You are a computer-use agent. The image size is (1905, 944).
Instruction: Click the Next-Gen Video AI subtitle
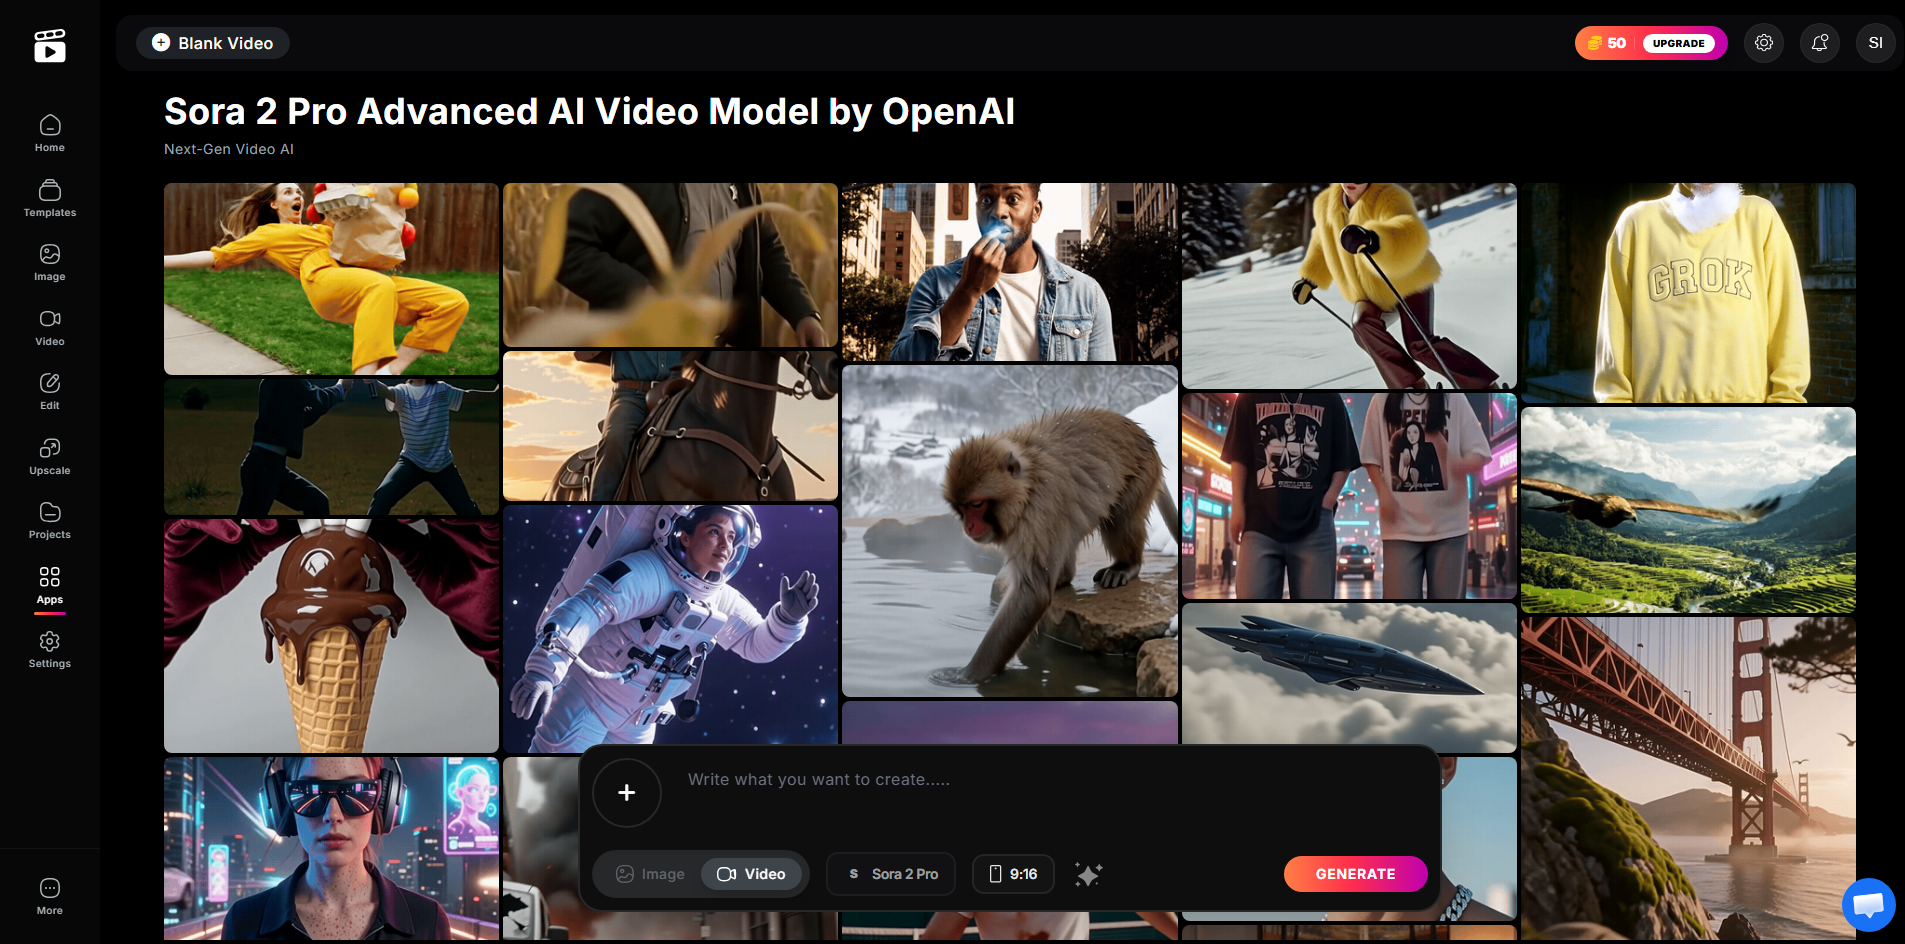click(229, 149)
